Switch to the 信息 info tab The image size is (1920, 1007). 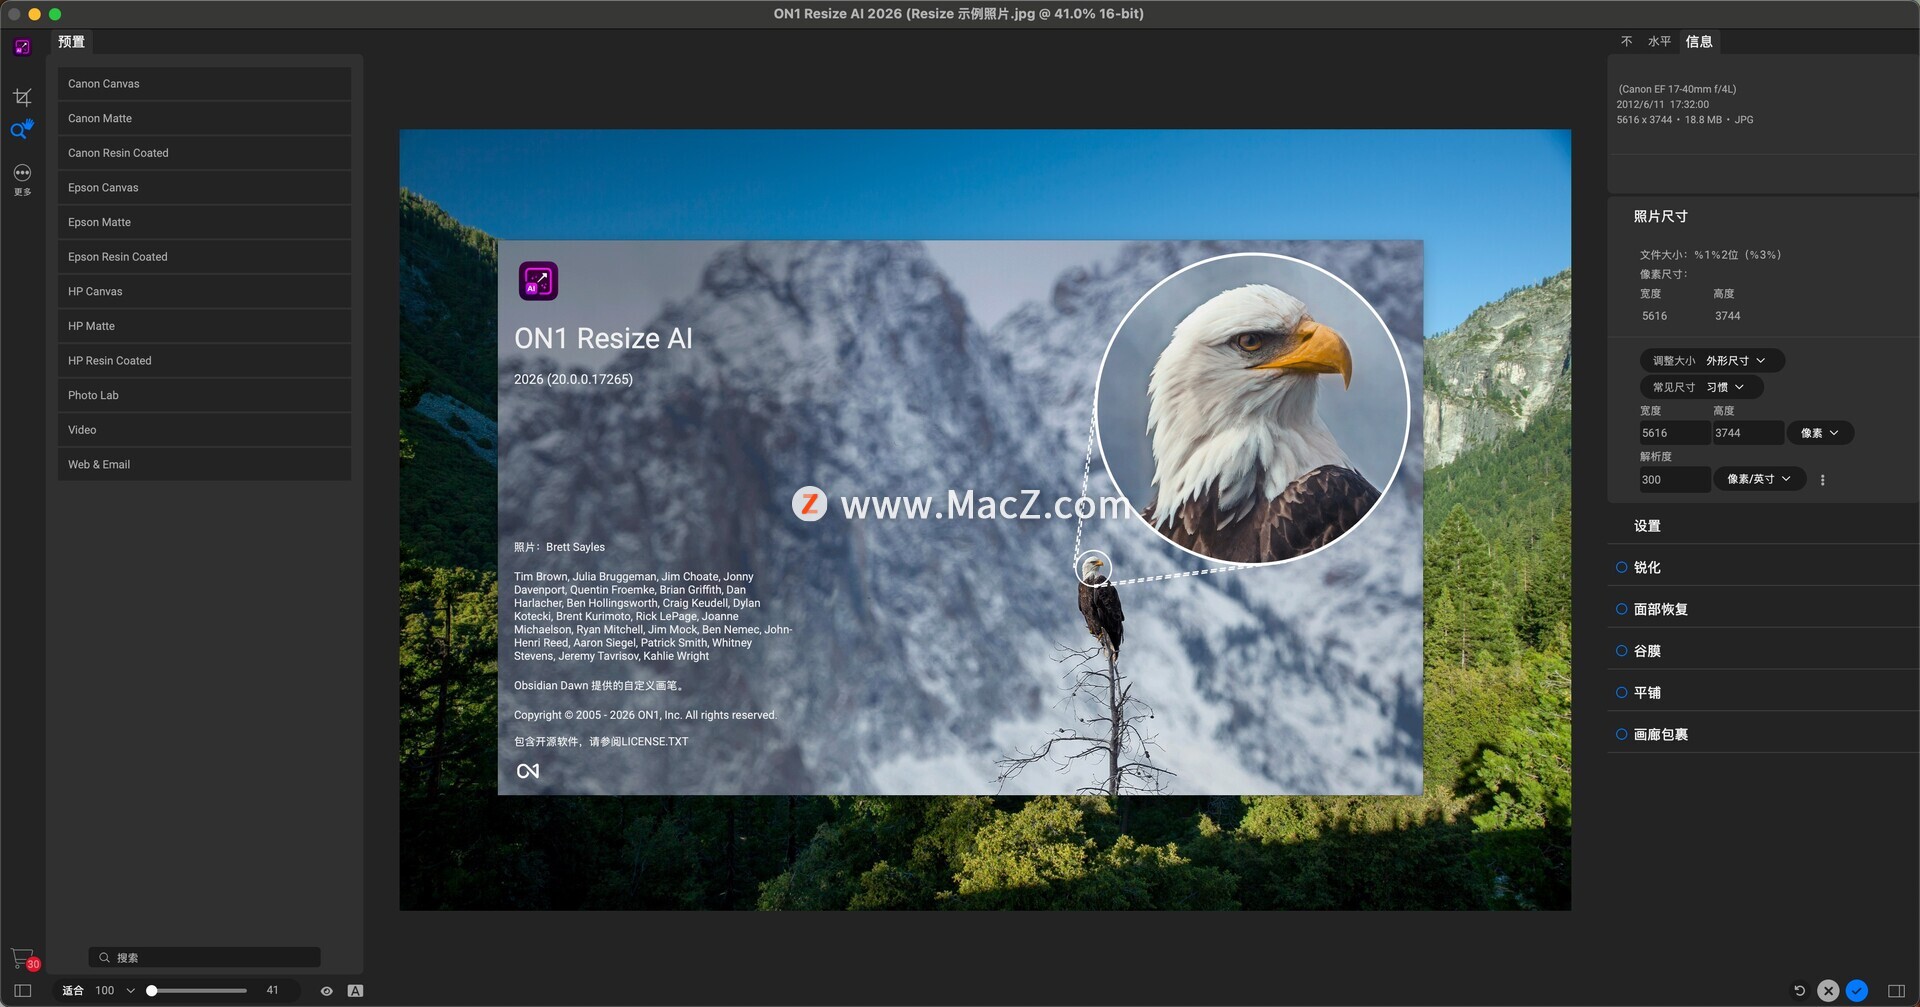pos(1699,42)
